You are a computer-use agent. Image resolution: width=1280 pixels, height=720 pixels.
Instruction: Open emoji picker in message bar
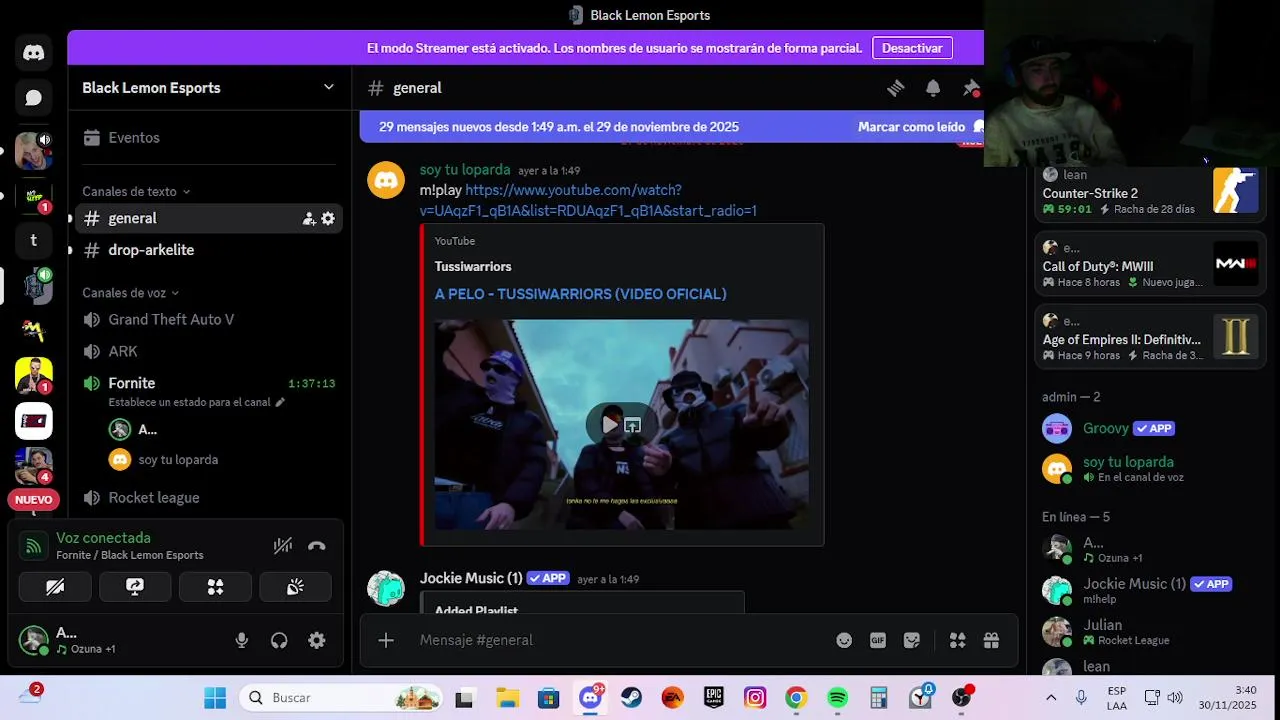[844, 641]
